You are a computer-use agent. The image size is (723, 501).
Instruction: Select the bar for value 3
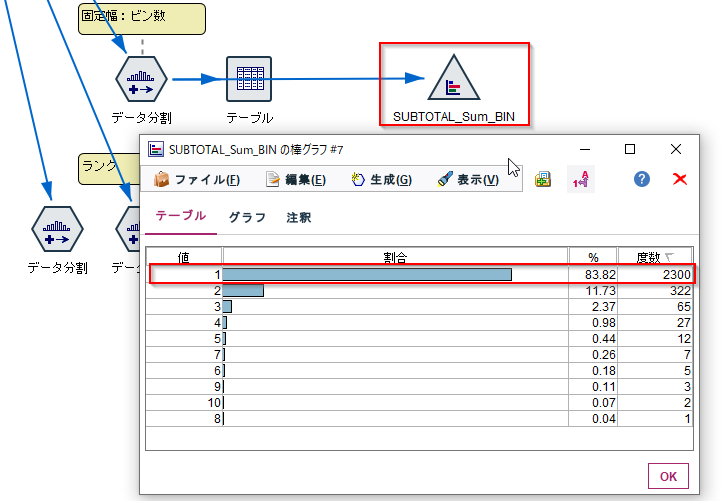pyautogui.click(x=227, y=306)
